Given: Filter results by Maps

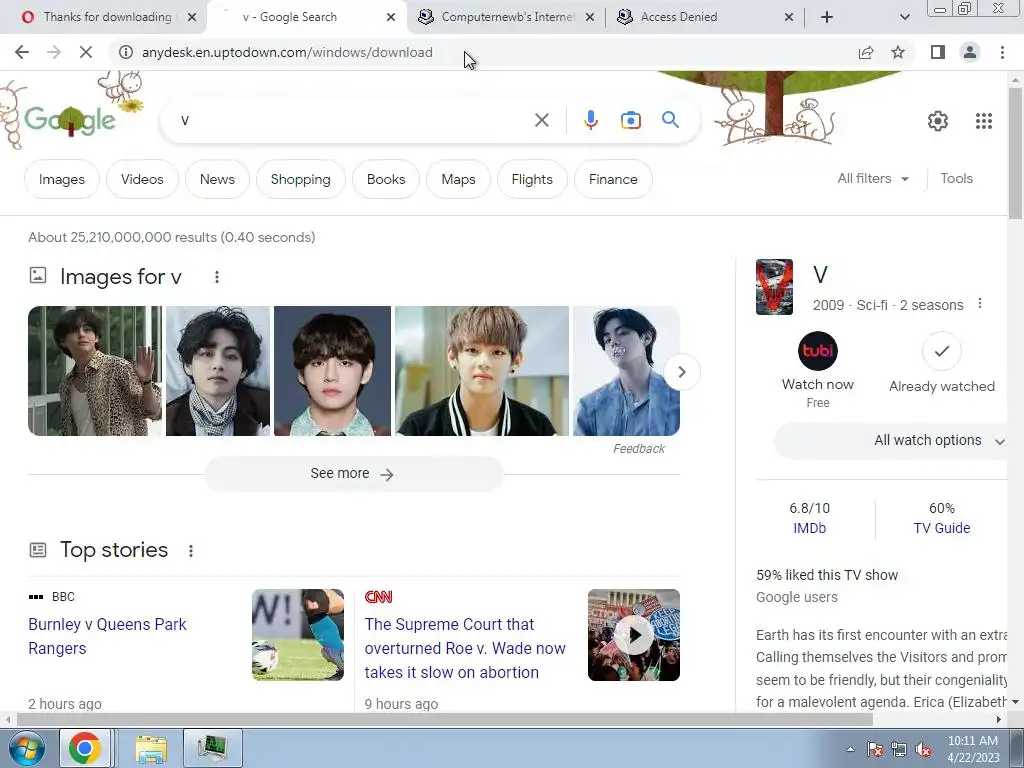Looking at the screenshot, I should (458, 179).
